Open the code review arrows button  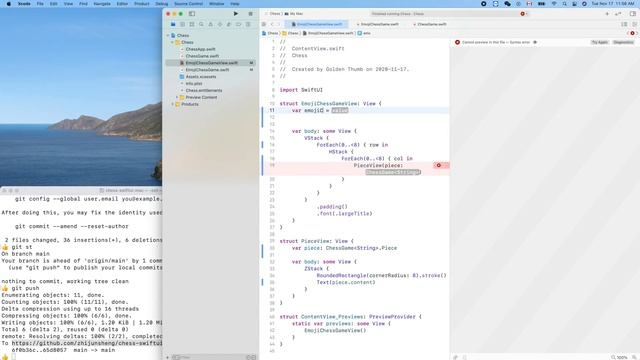point(618,14)
